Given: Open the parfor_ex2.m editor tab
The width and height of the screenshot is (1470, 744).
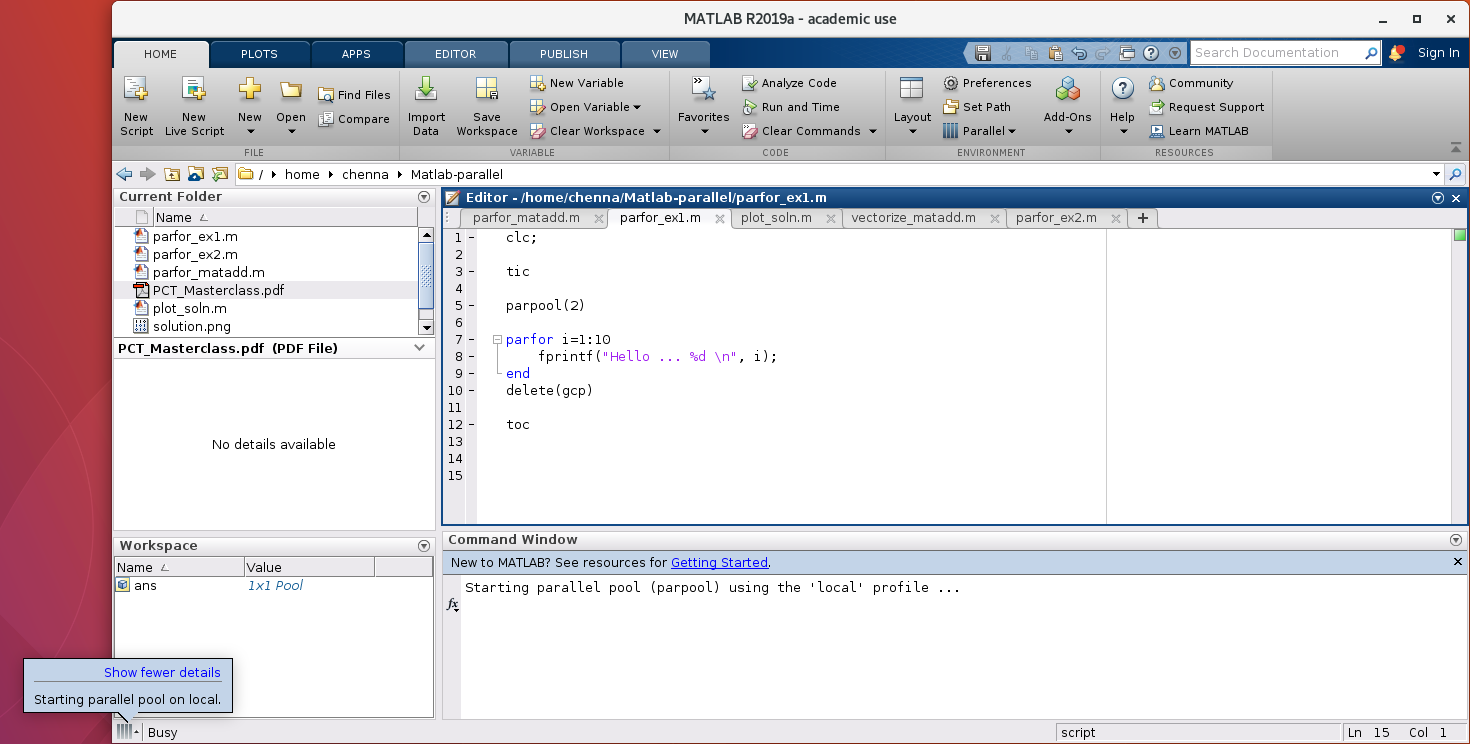Looking at the screenshot, I should (1056, 218).
